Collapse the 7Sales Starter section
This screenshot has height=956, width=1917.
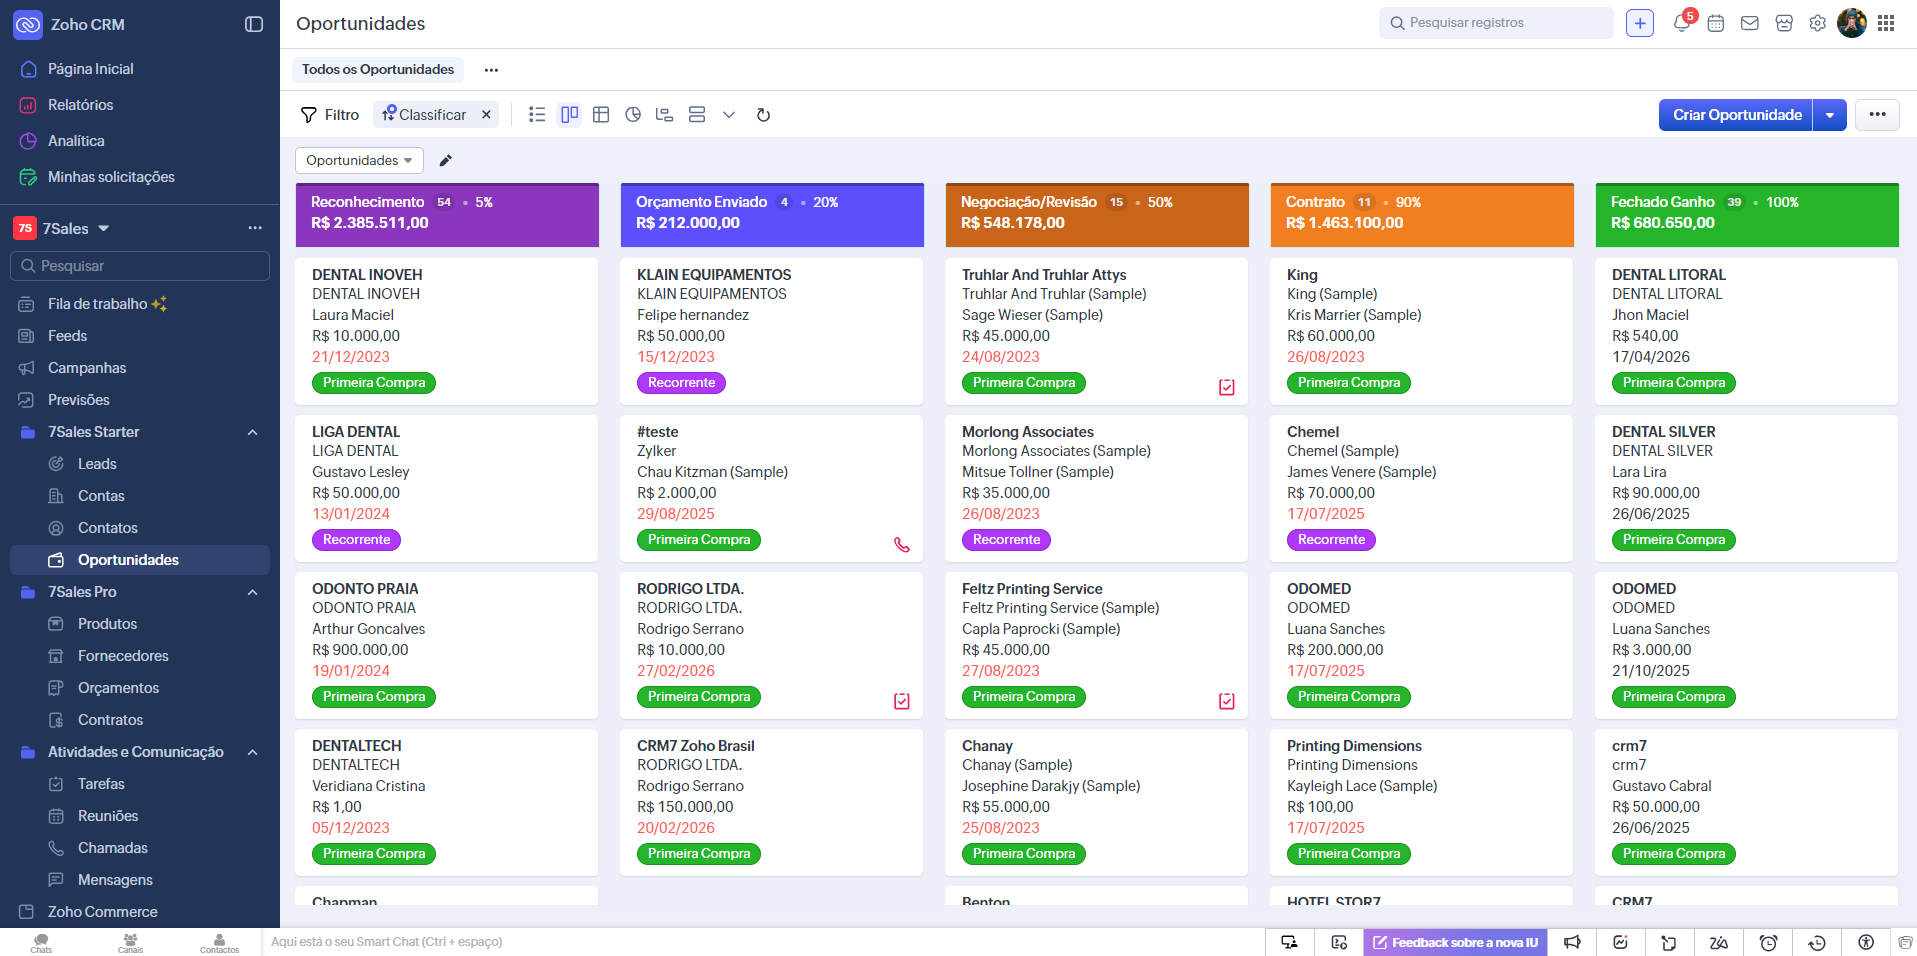(253, 432)
